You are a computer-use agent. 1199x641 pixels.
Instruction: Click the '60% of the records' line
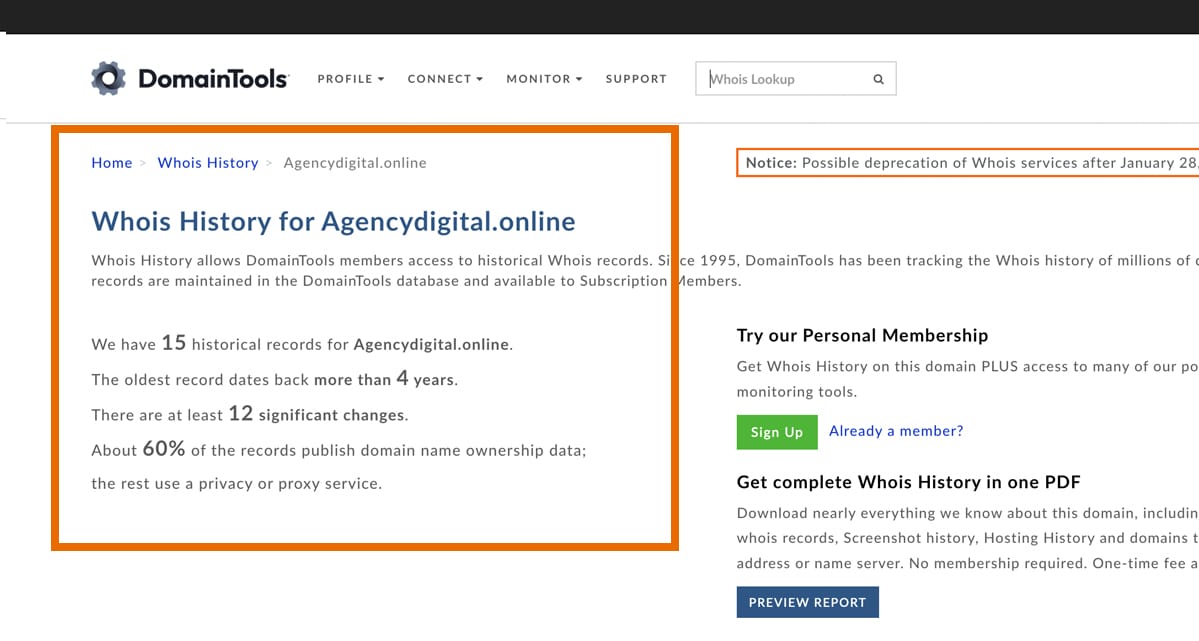click(339, 449)
